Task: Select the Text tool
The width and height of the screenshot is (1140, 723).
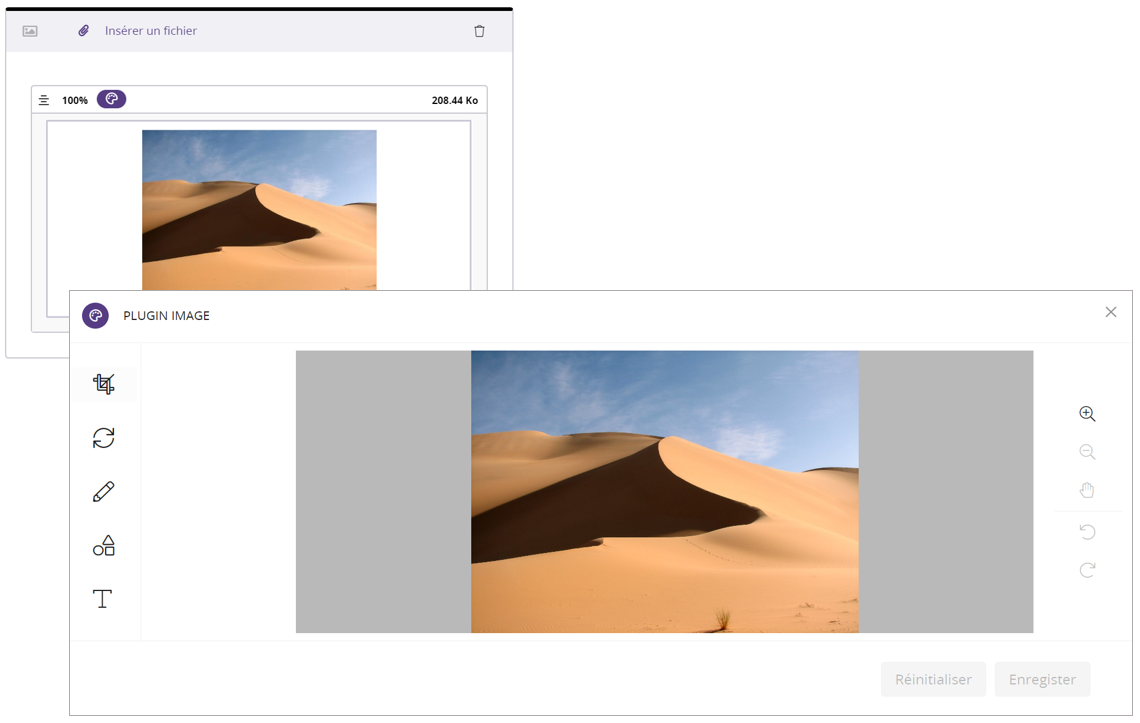Action: coord(103,599)
